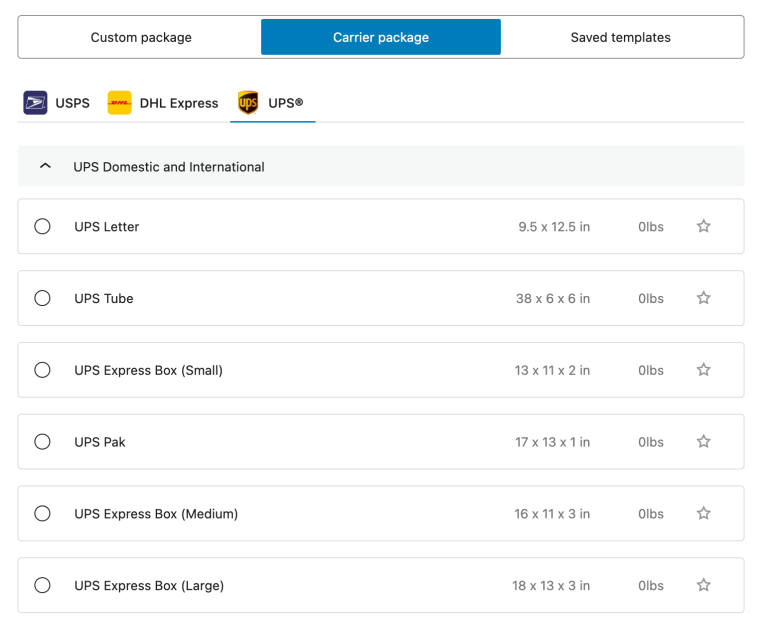Choose the UPS Tube radio option
The height and width of the screenshot is (639, 768).
tap(42, 298)
